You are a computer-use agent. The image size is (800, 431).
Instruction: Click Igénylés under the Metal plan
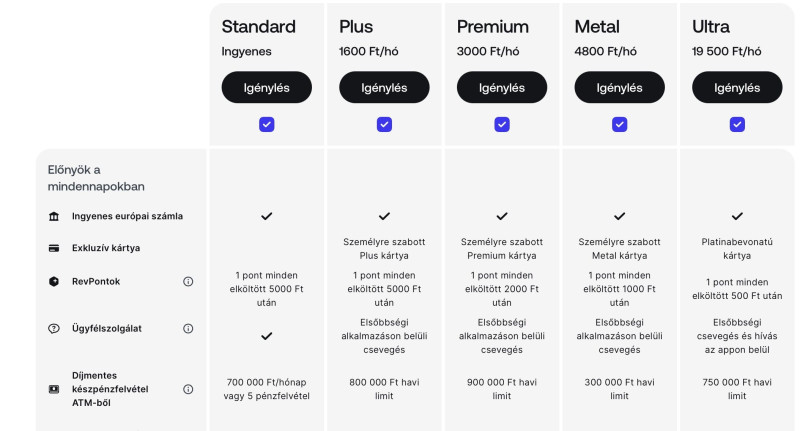(x=619, y=87)
